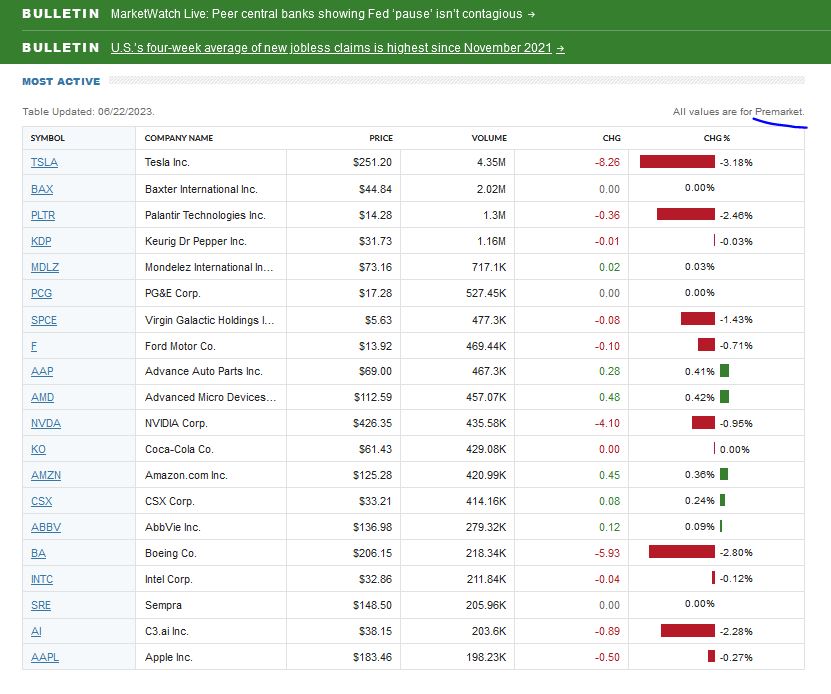Click the VOLUME column header

(x=489, y=138)
